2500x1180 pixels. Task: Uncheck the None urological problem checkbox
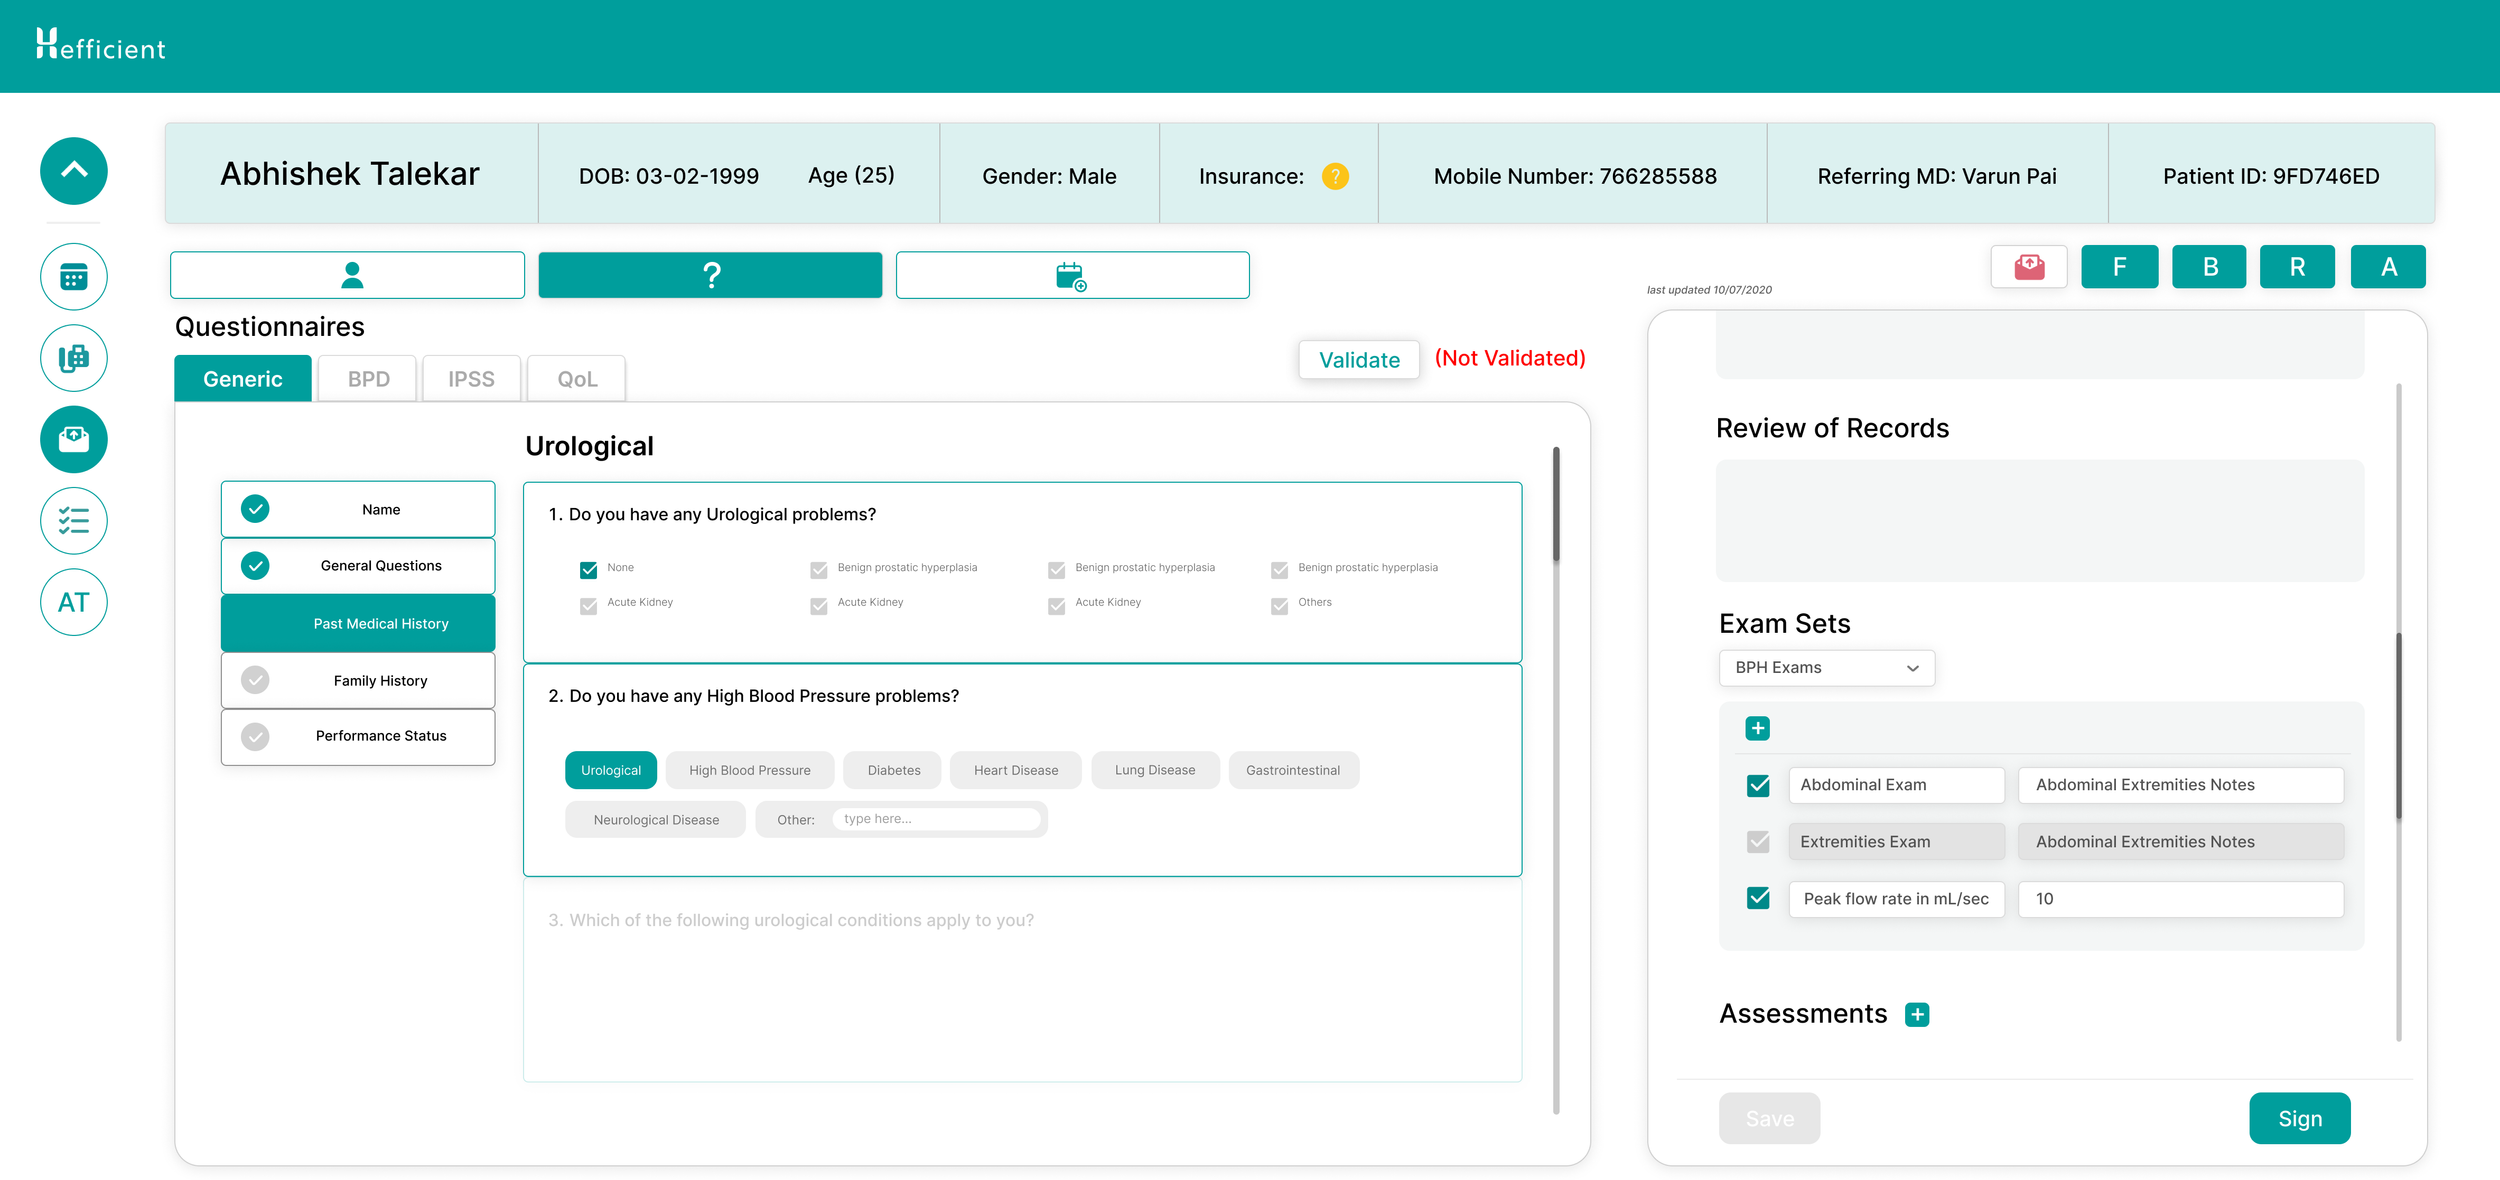[x=589, y=569]
